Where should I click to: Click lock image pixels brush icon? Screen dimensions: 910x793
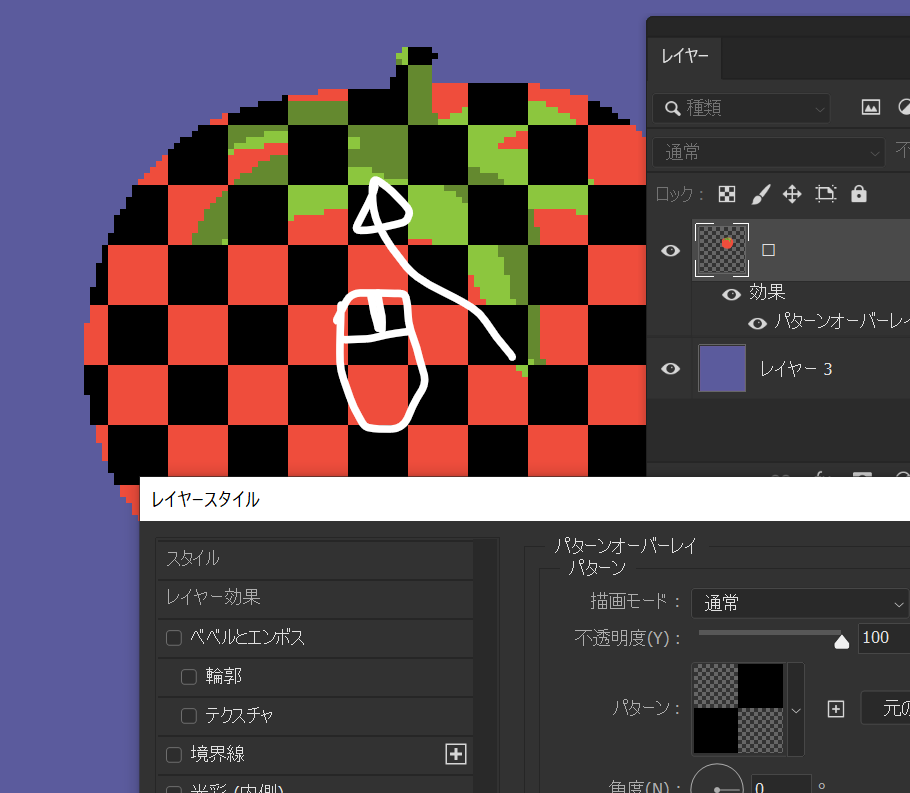point(760,194)
